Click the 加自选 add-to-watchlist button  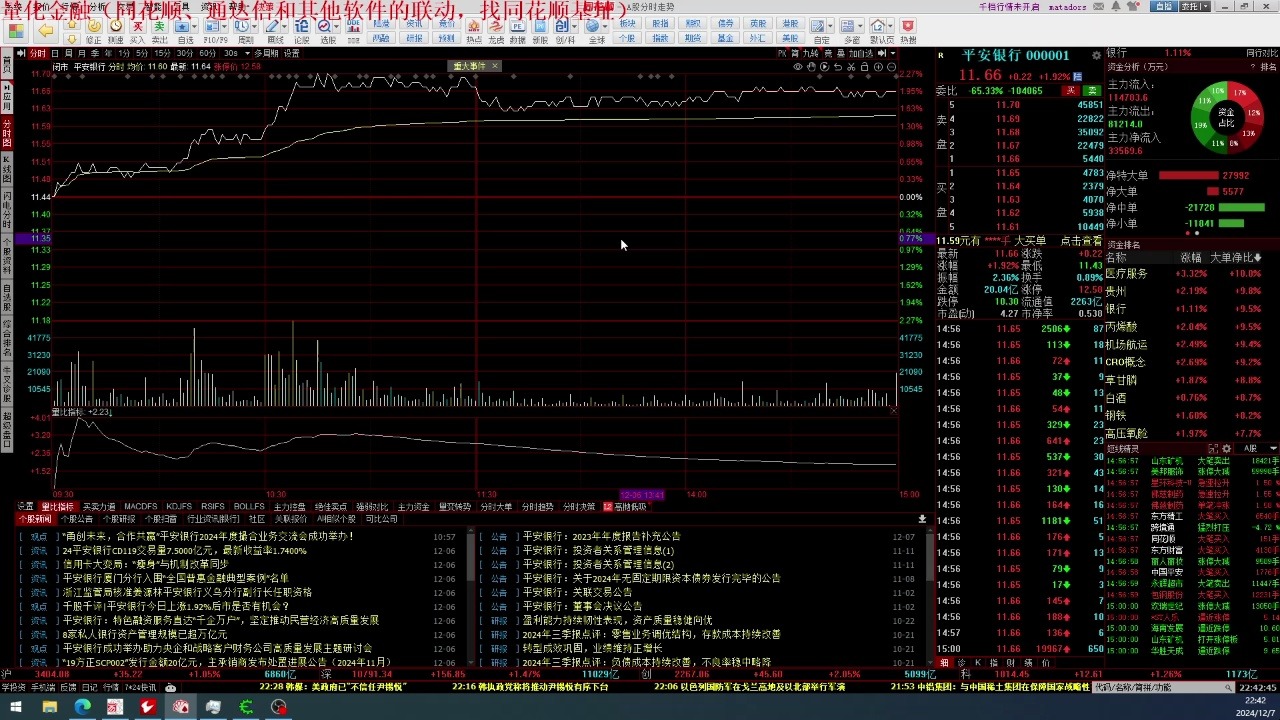click(x=860, y=53)
